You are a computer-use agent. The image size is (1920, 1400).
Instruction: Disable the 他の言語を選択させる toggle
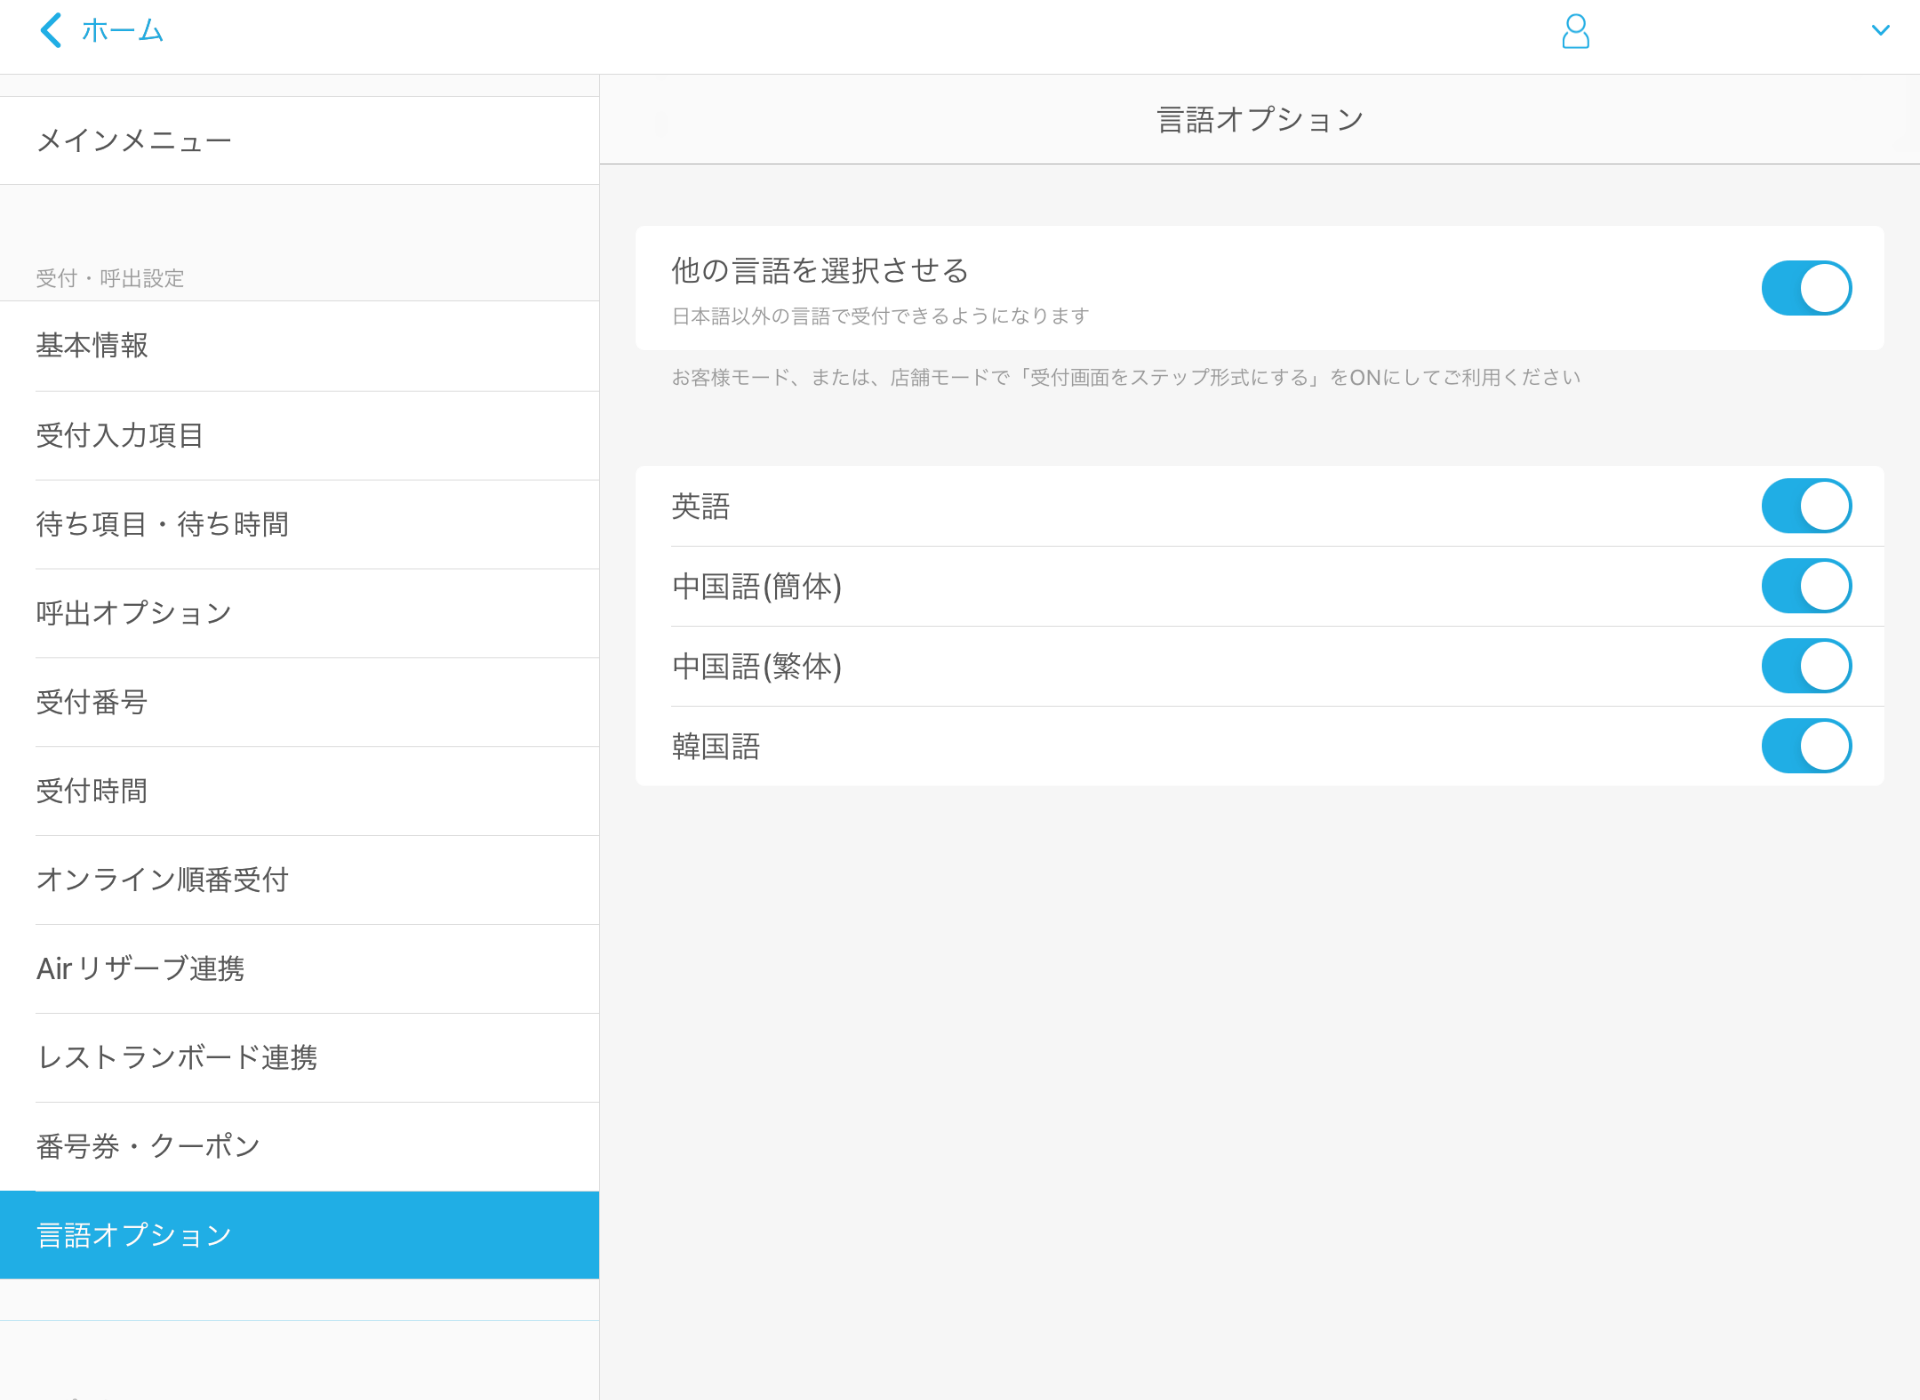[x=1806, y=288]
